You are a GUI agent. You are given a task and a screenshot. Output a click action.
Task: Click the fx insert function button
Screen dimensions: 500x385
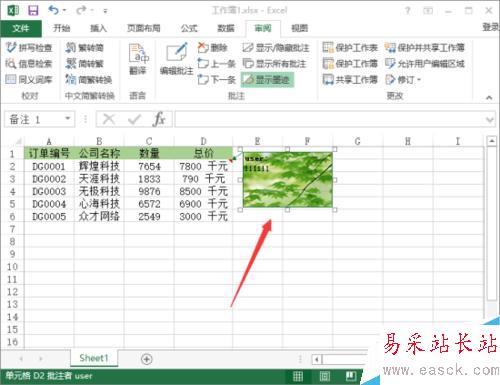tap(159, 119)
